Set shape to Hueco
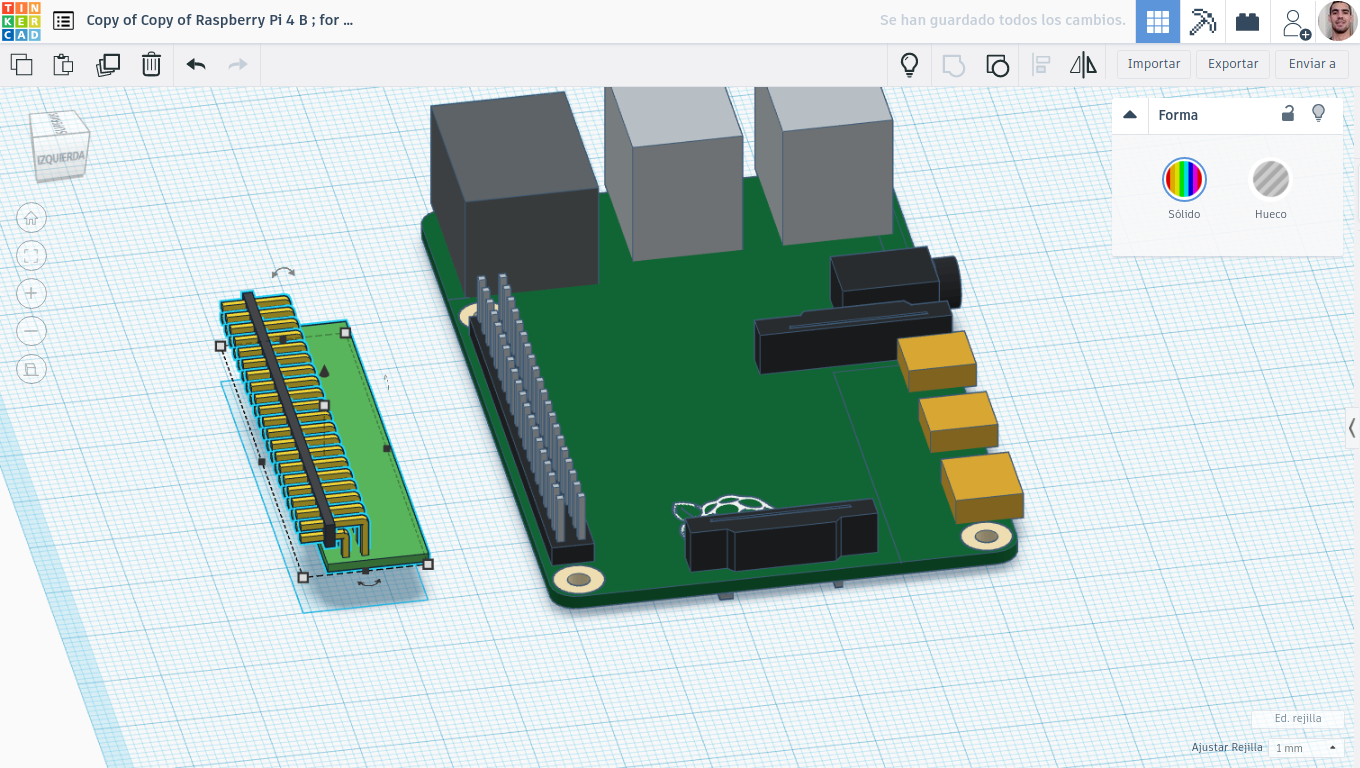 pyautogui.click(x=1271, y=180)
